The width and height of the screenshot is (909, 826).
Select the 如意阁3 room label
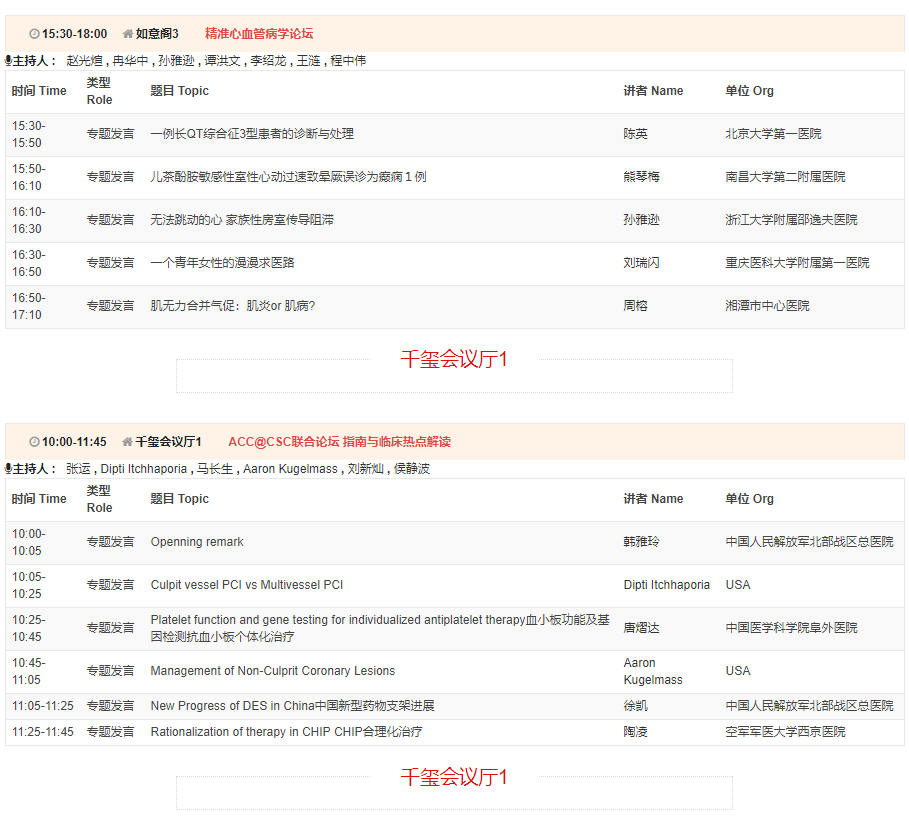157,34
